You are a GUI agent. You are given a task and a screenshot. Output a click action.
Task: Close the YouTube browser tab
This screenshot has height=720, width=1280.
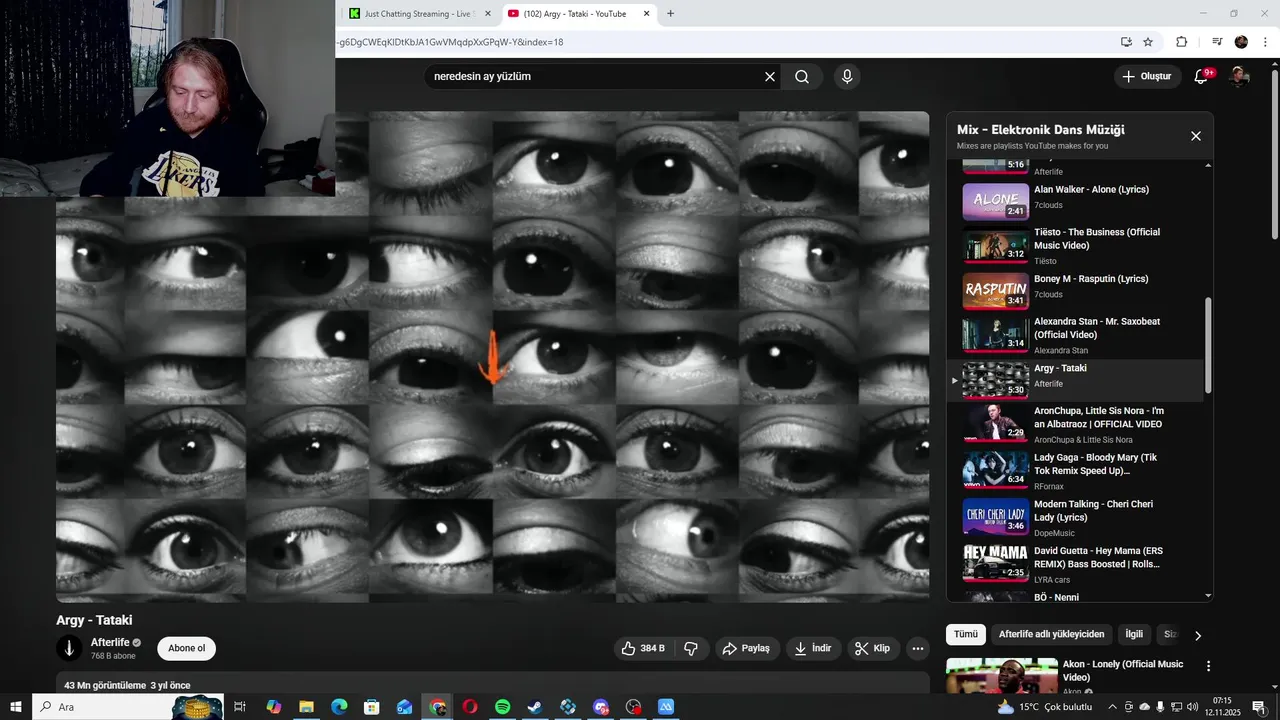[646, 14]
